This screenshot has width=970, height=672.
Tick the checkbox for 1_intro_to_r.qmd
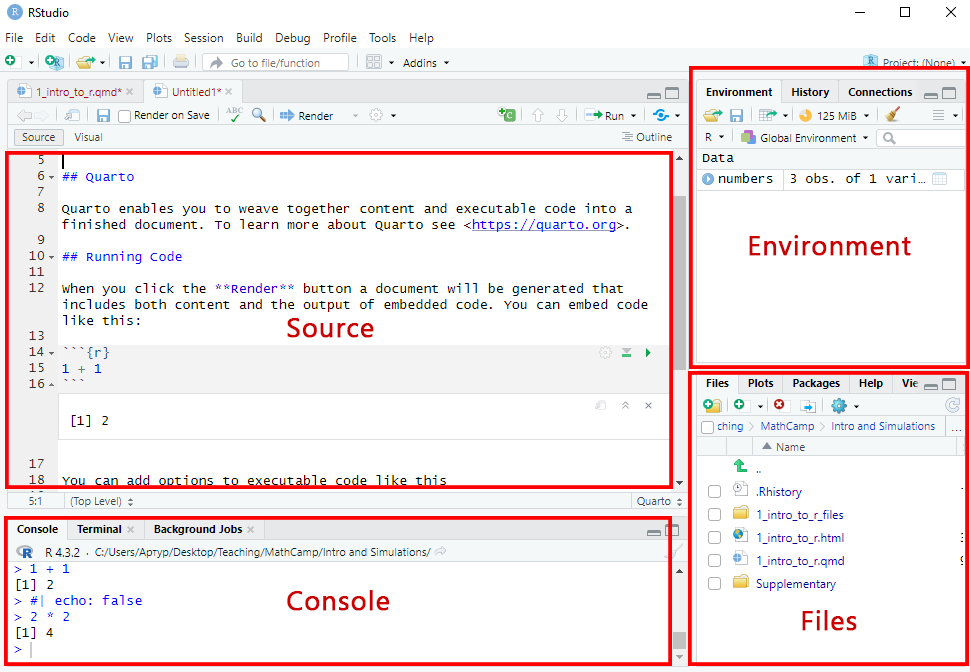pyautogui.click(x=715, y=560)
